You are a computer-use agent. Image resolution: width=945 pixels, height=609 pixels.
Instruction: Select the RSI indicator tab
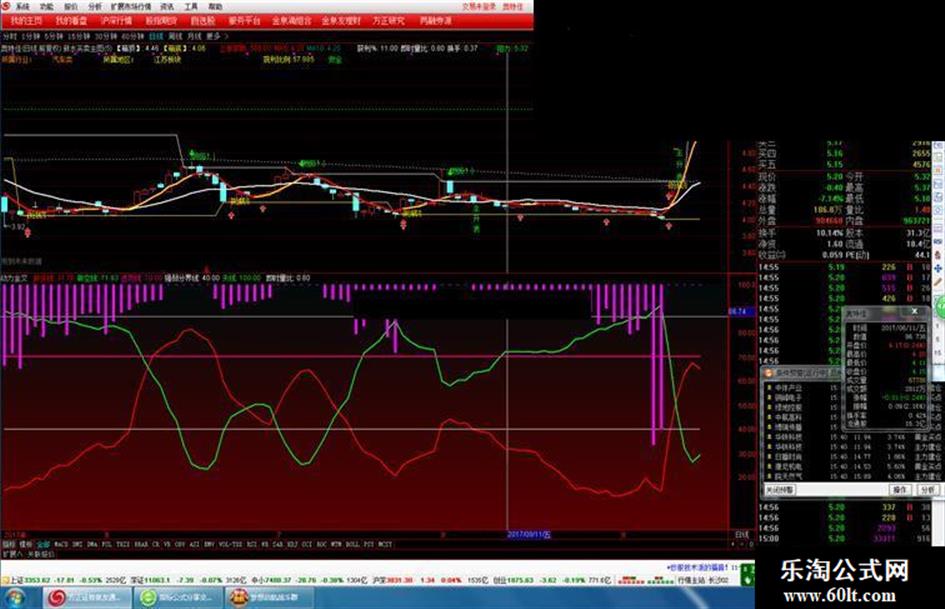point(252,544)
